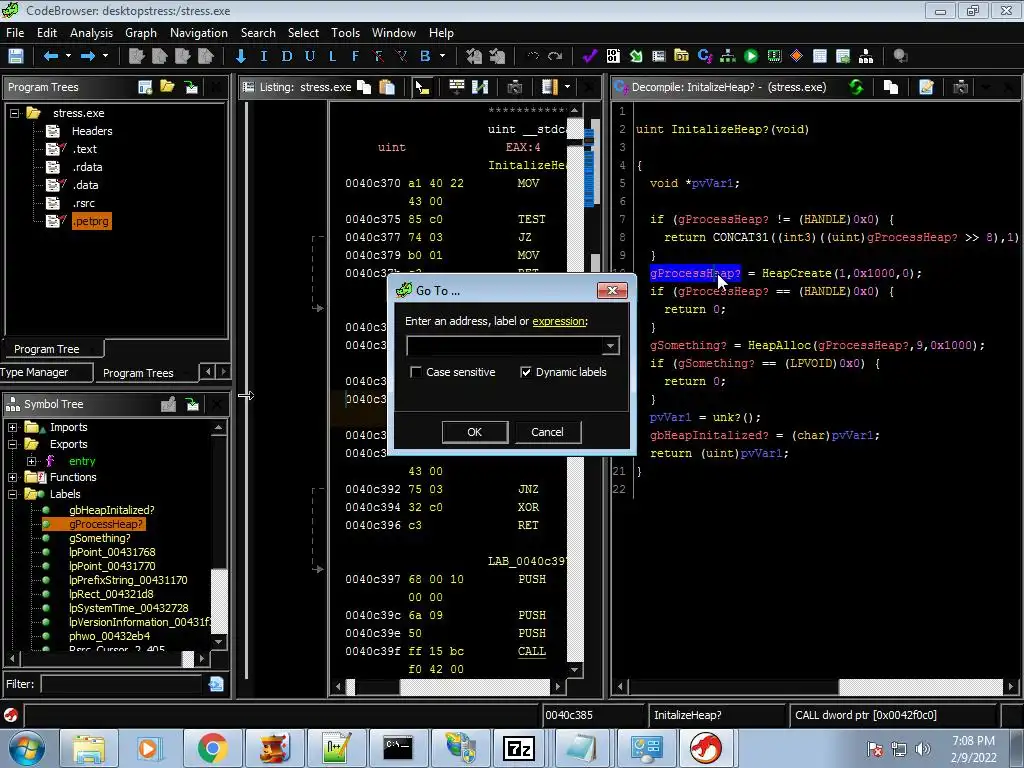
Task: Click OK in the Go To dialog
Action: point(475,432)
